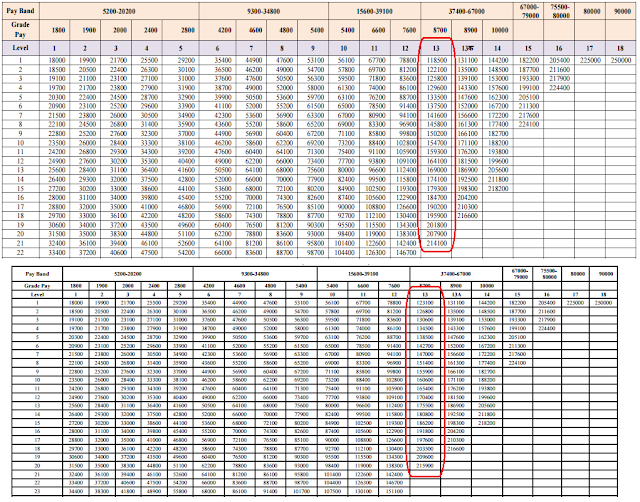Click the cell reading 209600
The width and height of the screenshot is (640, 502).
tap(425, 457)
